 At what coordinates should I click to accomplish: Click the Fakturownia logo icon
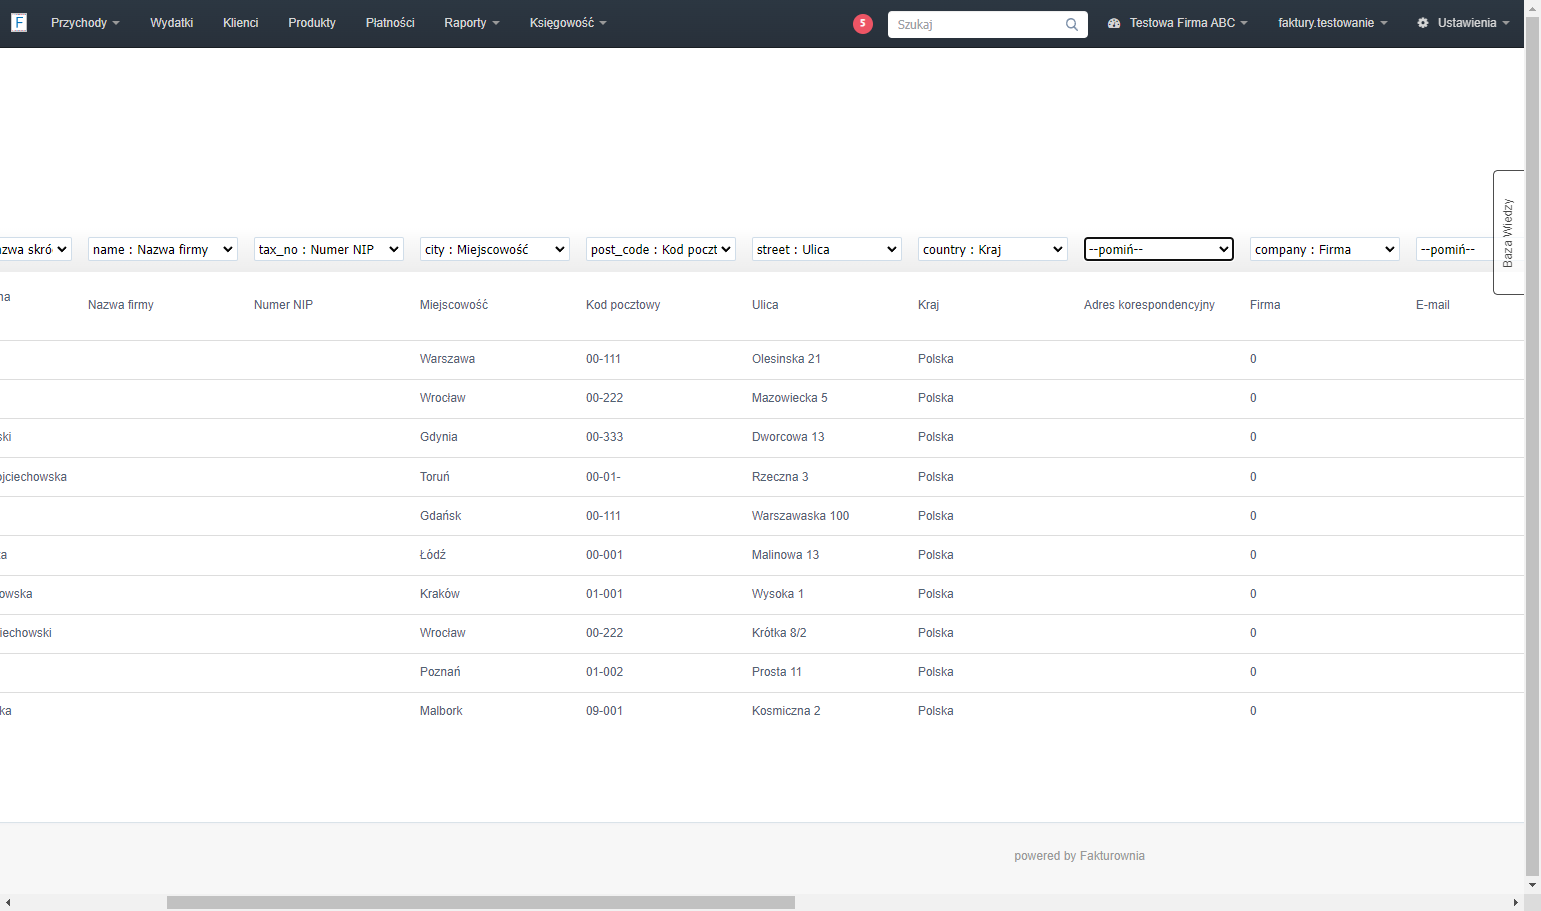click(x=19, y=22)
